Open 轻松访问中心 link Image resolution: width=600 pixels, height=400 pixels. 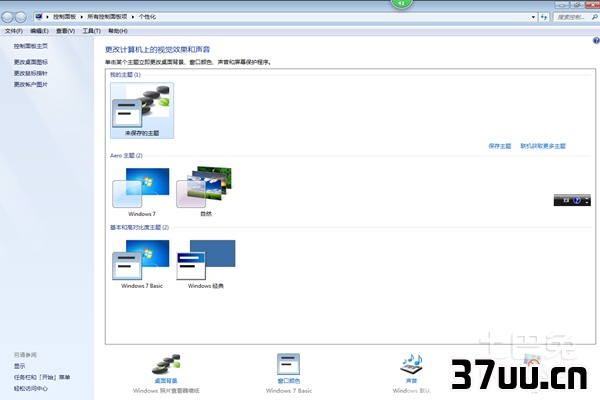(31, 388)
